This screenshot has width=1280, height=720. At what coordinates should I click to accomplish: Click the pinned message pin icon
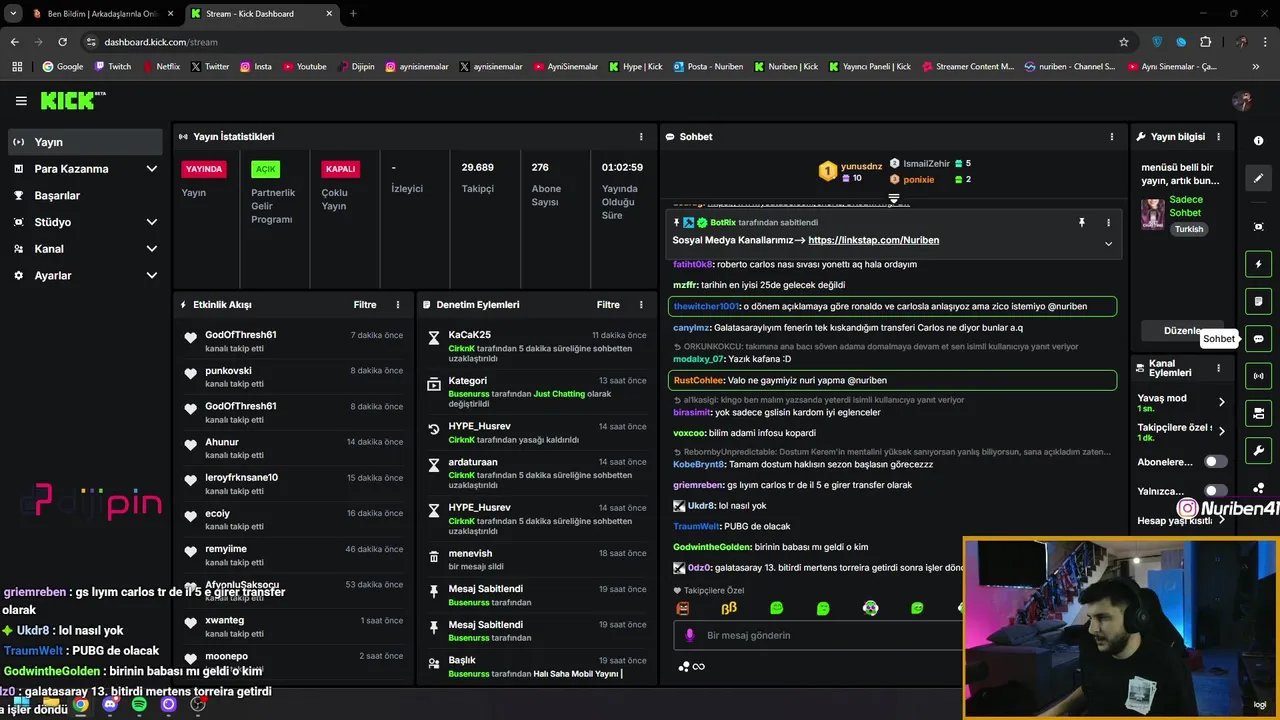pyautogui.click(x=1081, y=223)
